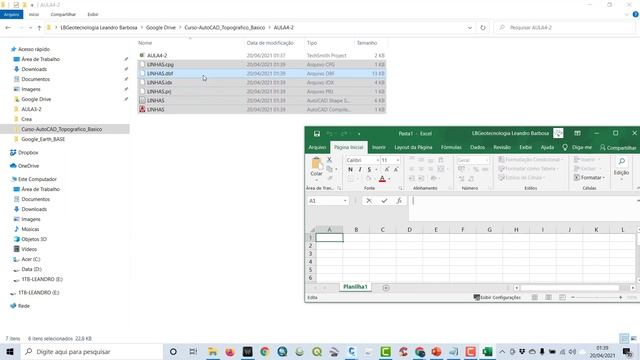Go up one folder level in Explorer
This screenshot has width=640, height=360.
click(39, 27)
